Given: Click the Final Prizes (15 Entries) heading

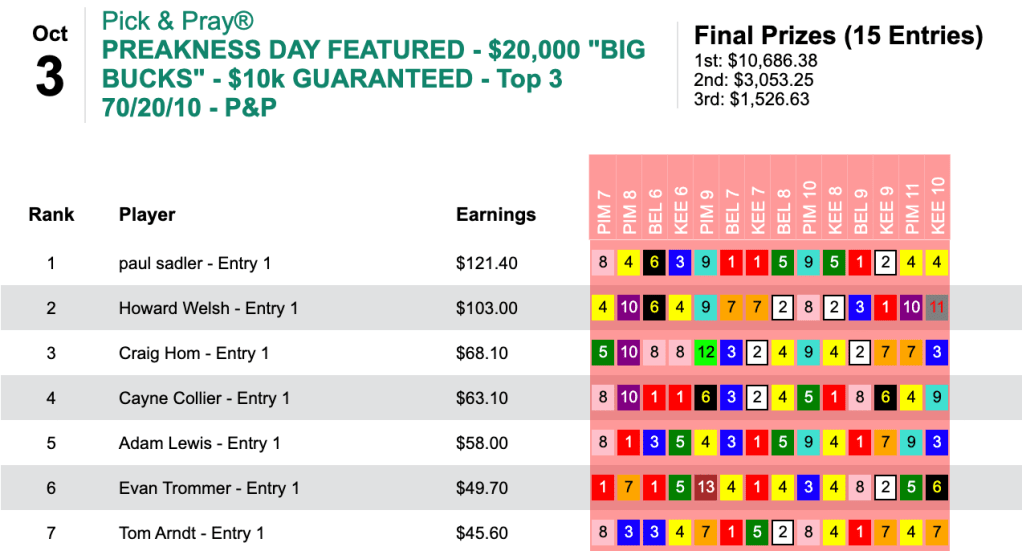Looking at the screenshot, I should tap(838, 37).
